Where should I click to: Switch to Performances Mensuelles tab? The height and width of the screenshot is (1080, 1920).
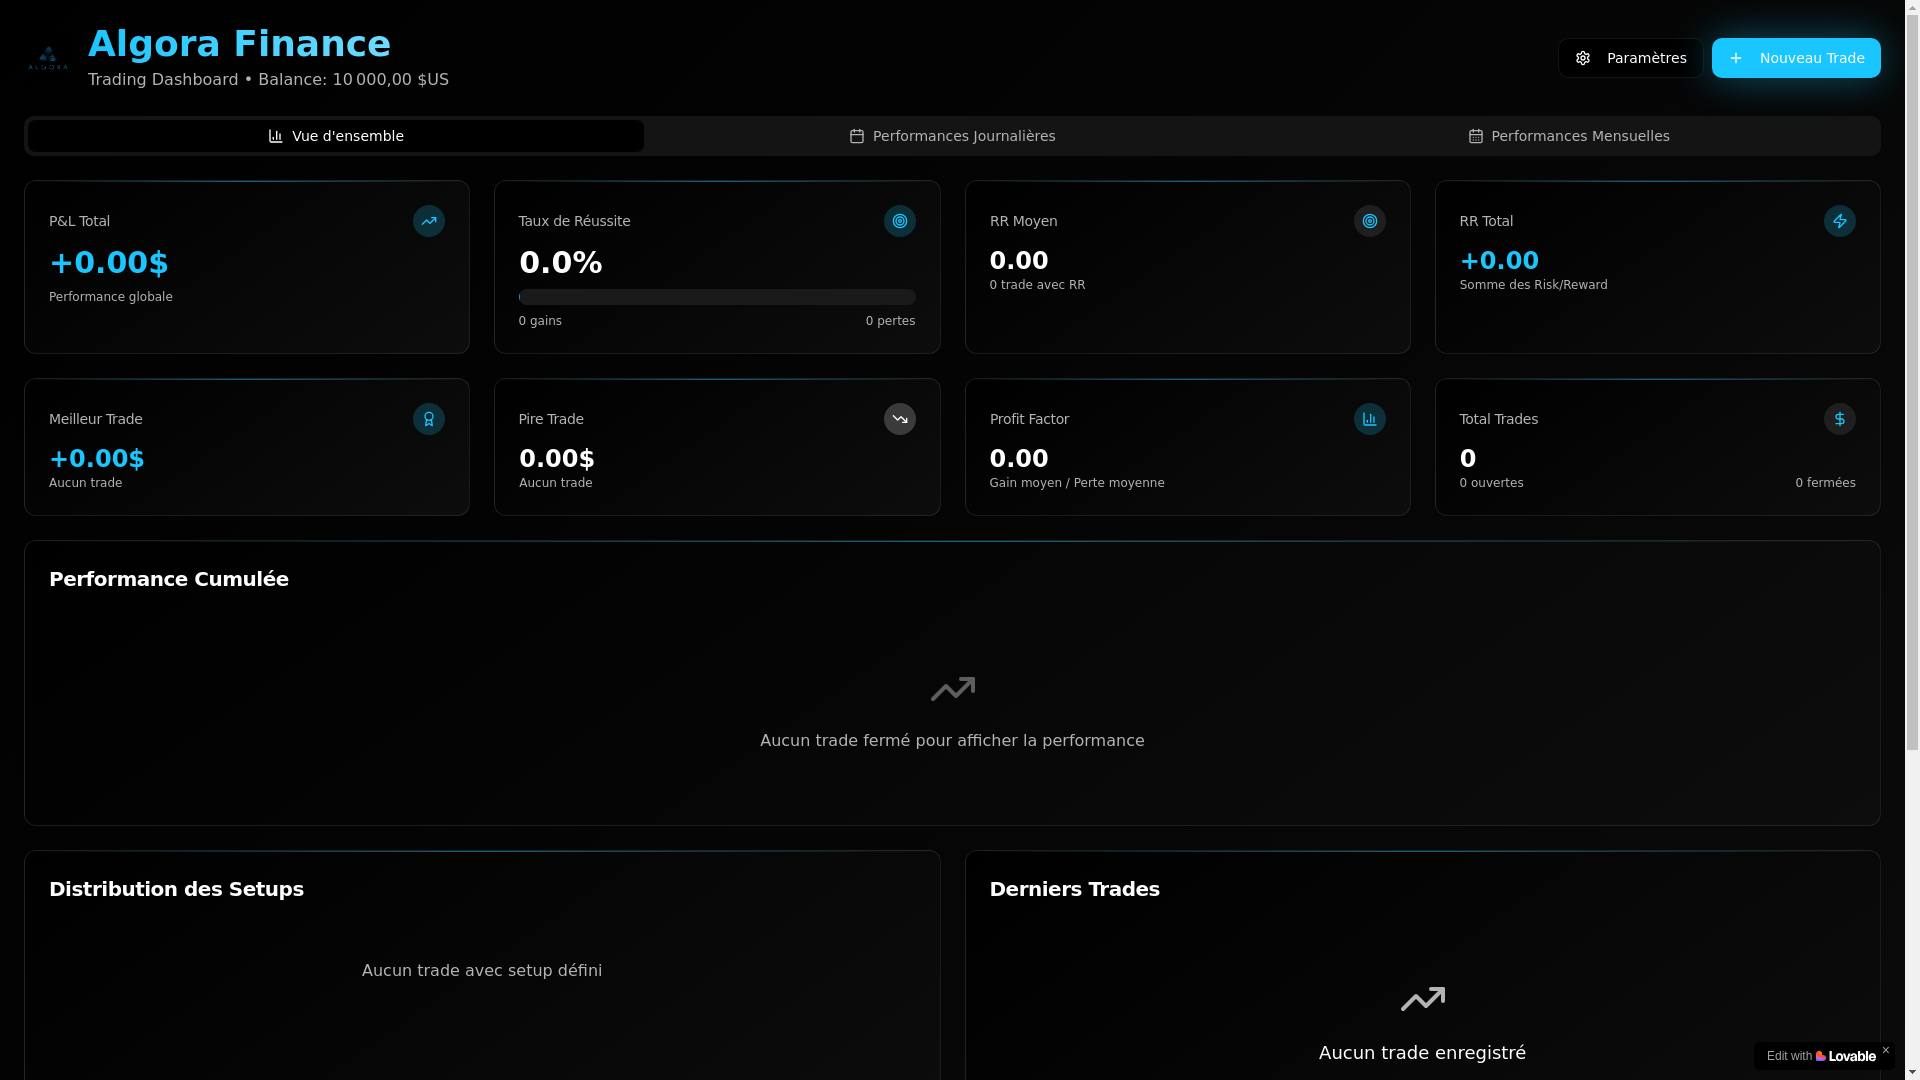(x=1569, y=136)
